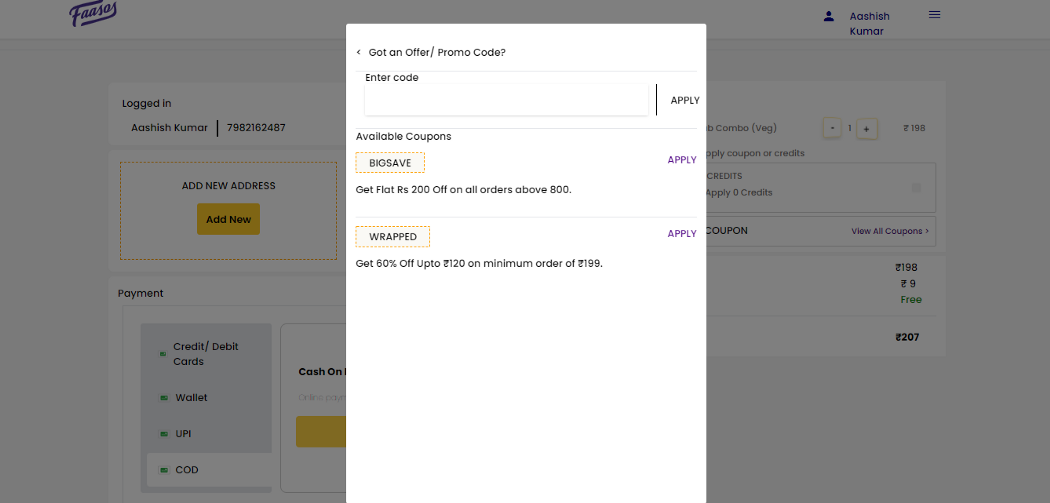Screen dimensions: 1050x503
Task: Apply the WRAPPED coupon
Action: pyautogui.click(x=682, y=234)
